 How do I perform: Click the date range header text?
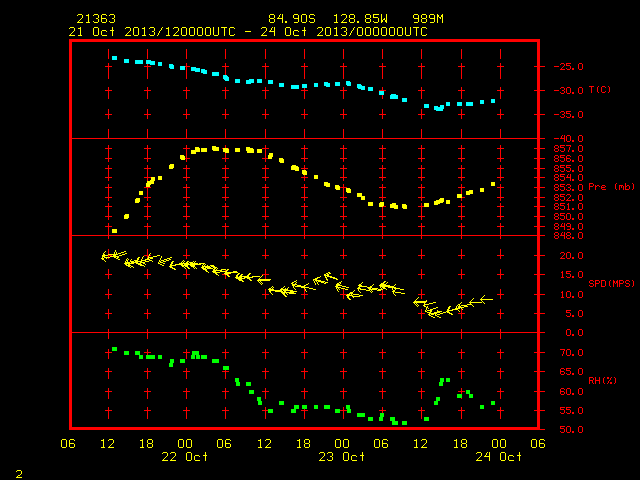click(248, 32)
